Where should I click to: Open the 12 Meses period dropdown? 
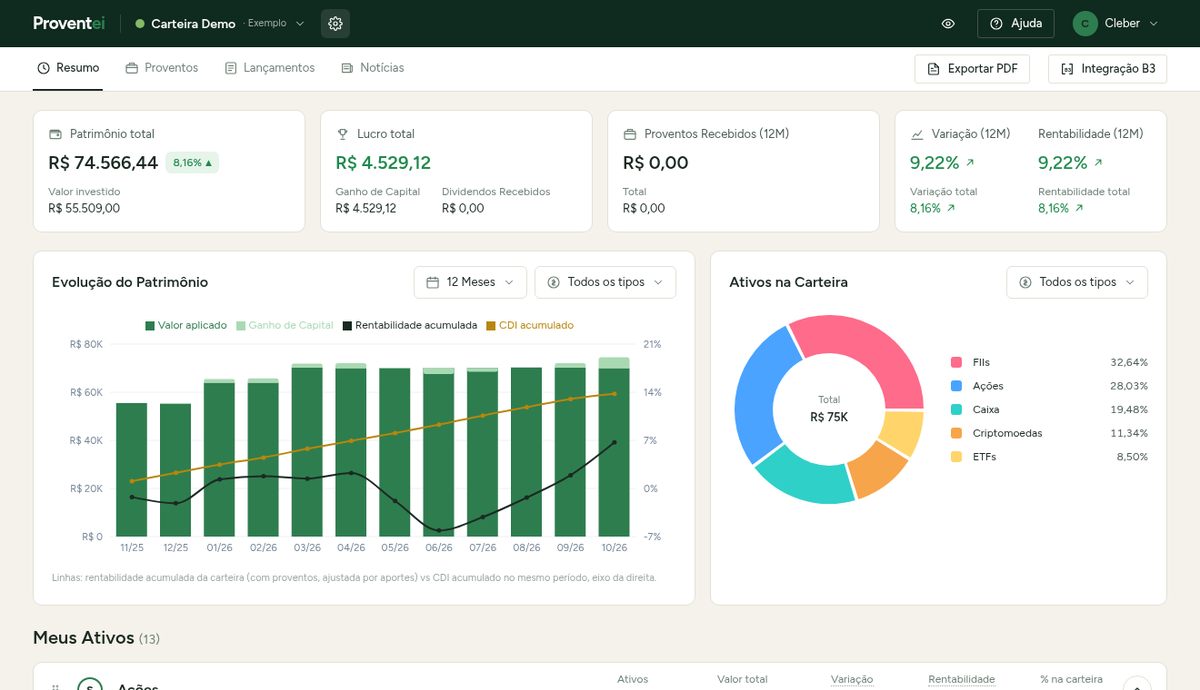tap(470, 282)
